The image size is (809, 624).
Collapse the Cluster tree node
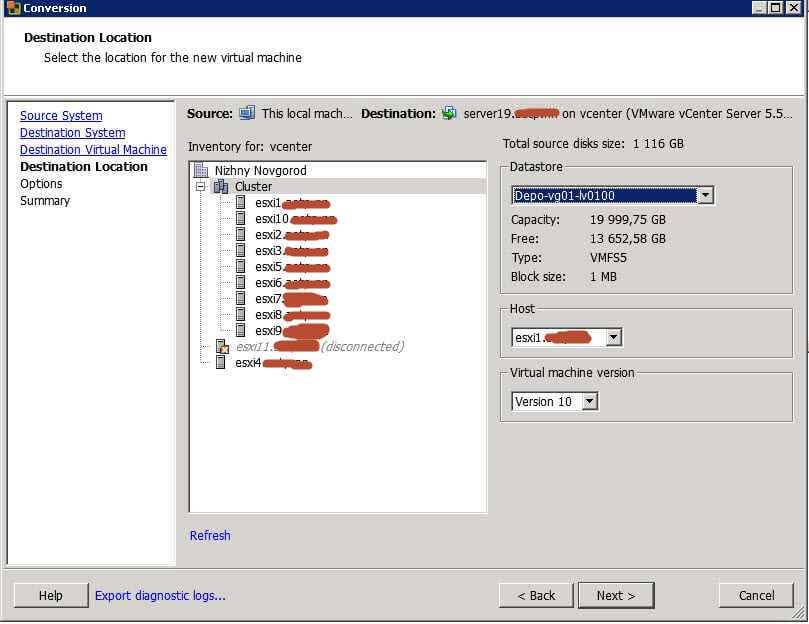click(201, 187)
